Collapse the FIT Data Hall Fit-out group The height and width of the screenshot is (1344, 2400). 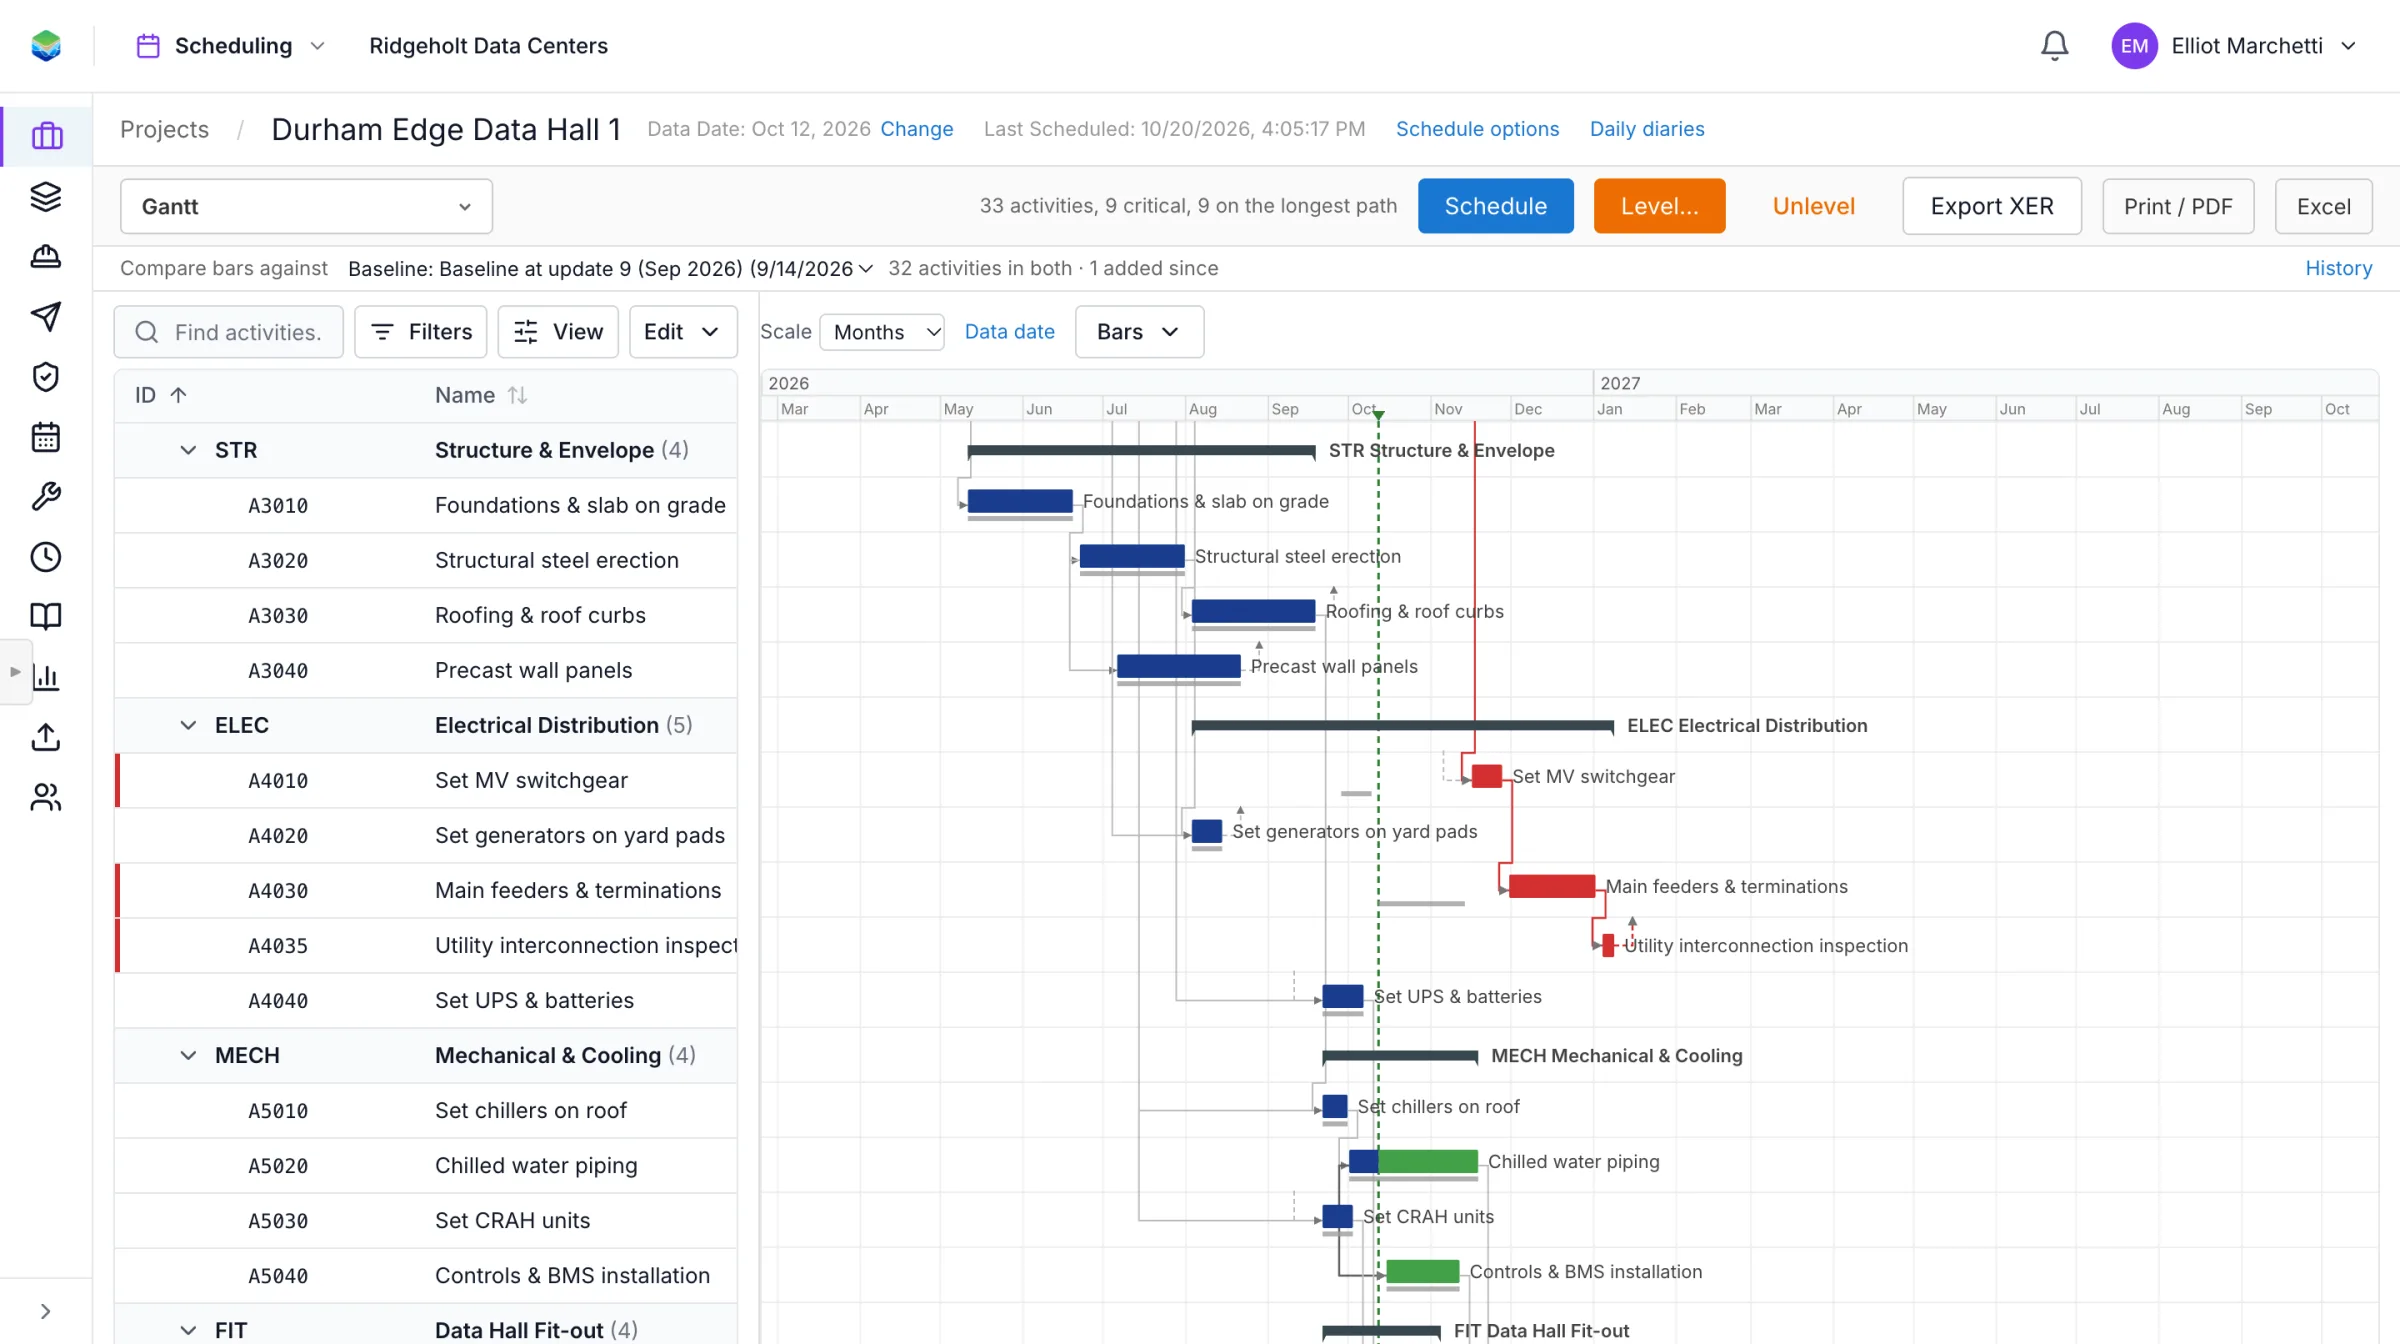(x=188, y=1330)
